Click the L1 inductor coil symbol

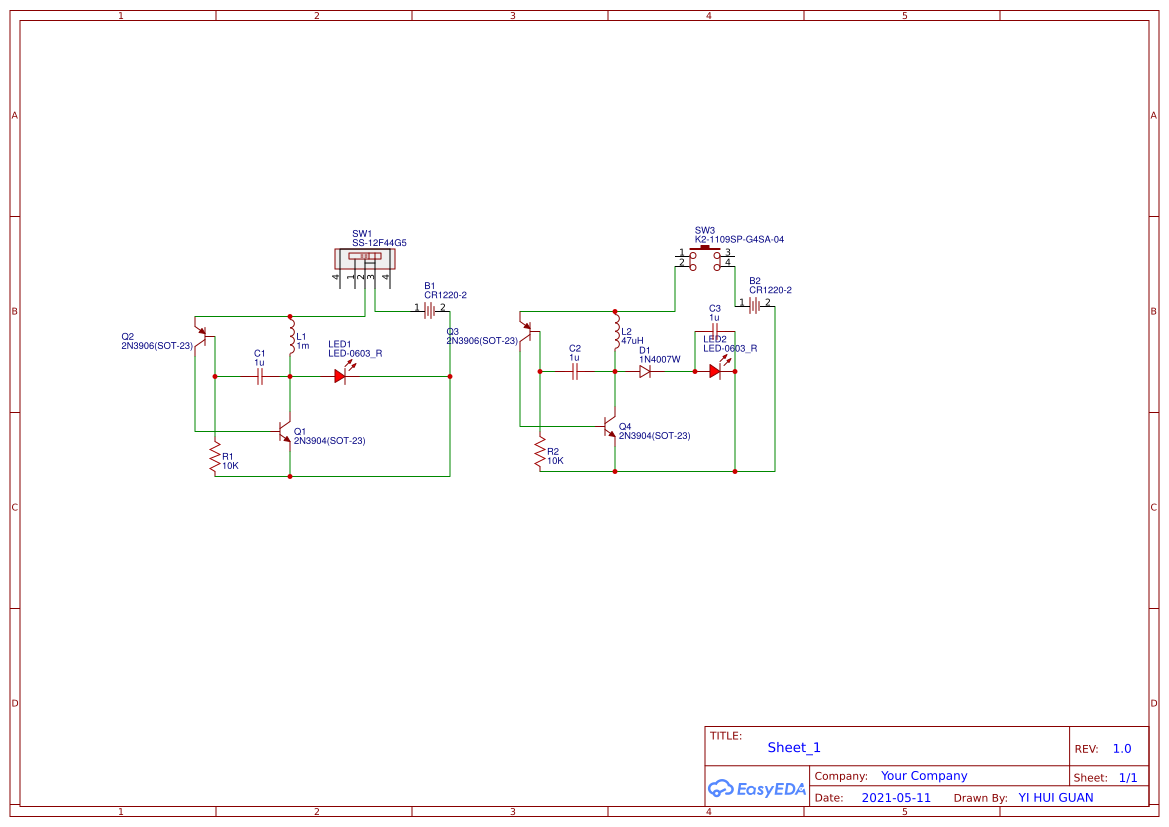pos(291,338)
